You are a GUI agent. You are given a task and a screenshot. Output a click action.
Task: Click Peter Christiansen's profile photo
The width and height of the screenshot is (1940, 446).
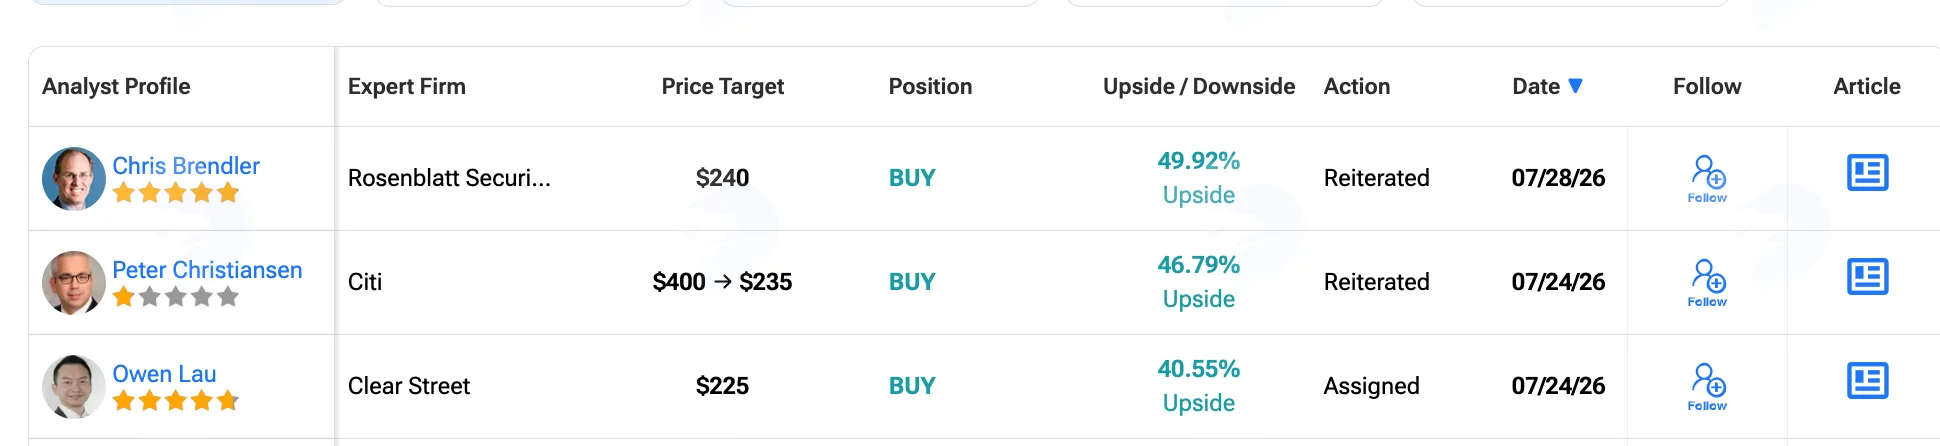pos(74,282)
